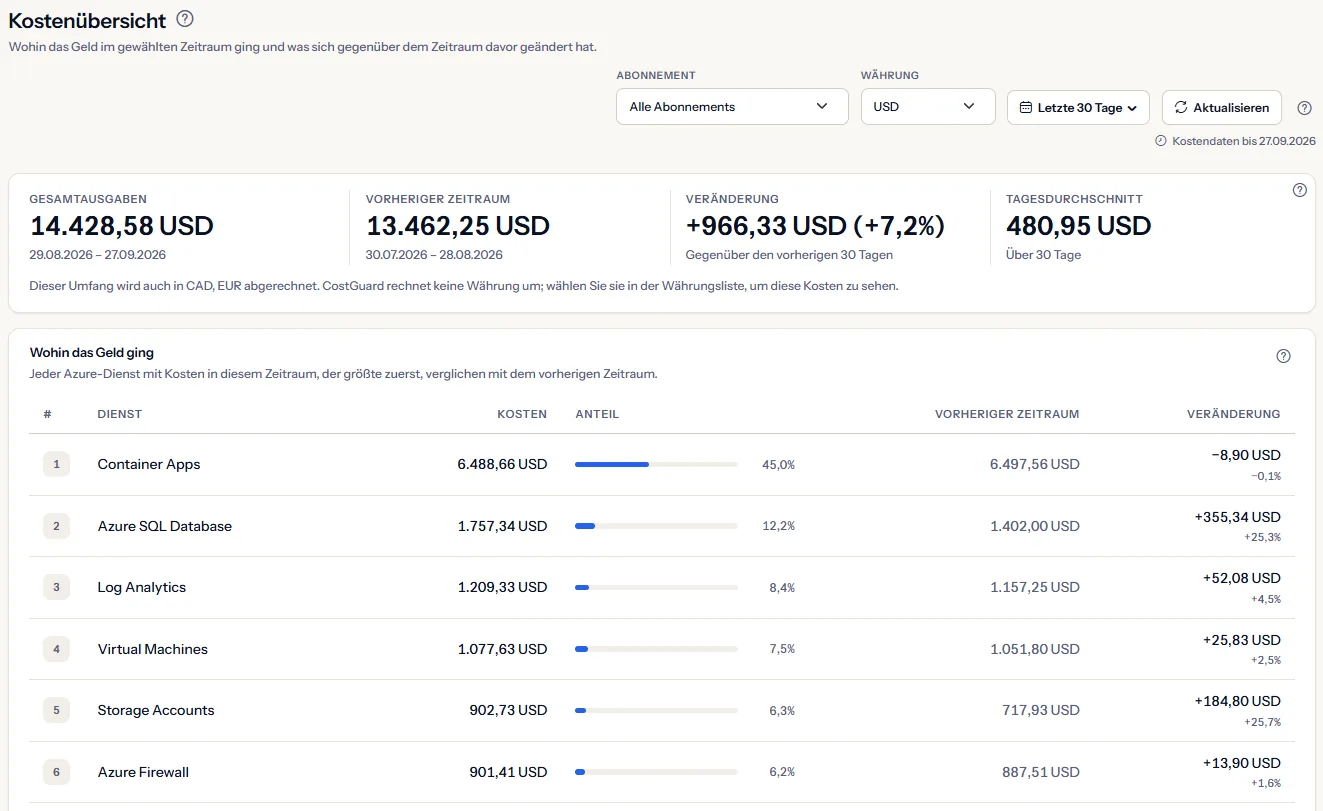This screenshot has width=1323, height=811.
Task: Click the Log Analytics service name
Action: 142,587
